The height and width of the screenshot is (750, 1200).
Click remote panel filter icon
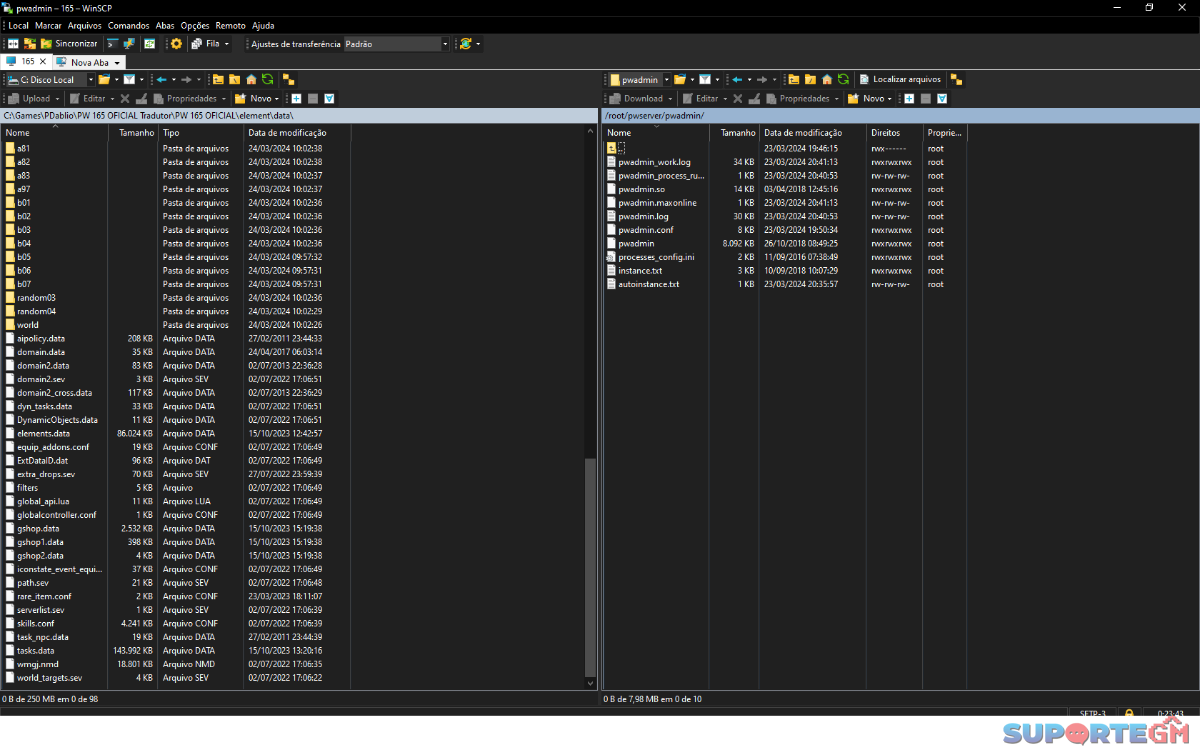pos(705,80)
